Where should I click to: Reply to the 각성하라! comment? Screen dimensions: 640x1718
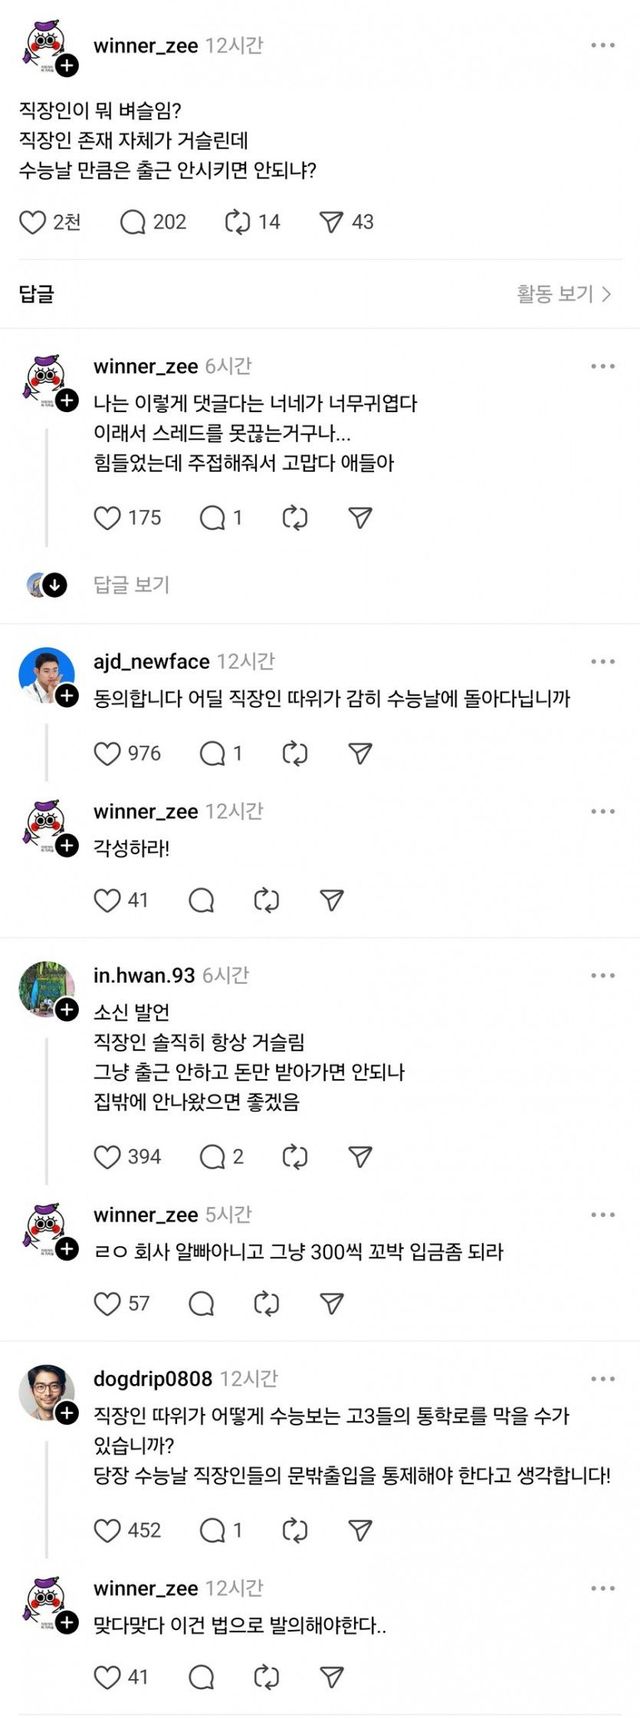(x=201, y=901)
